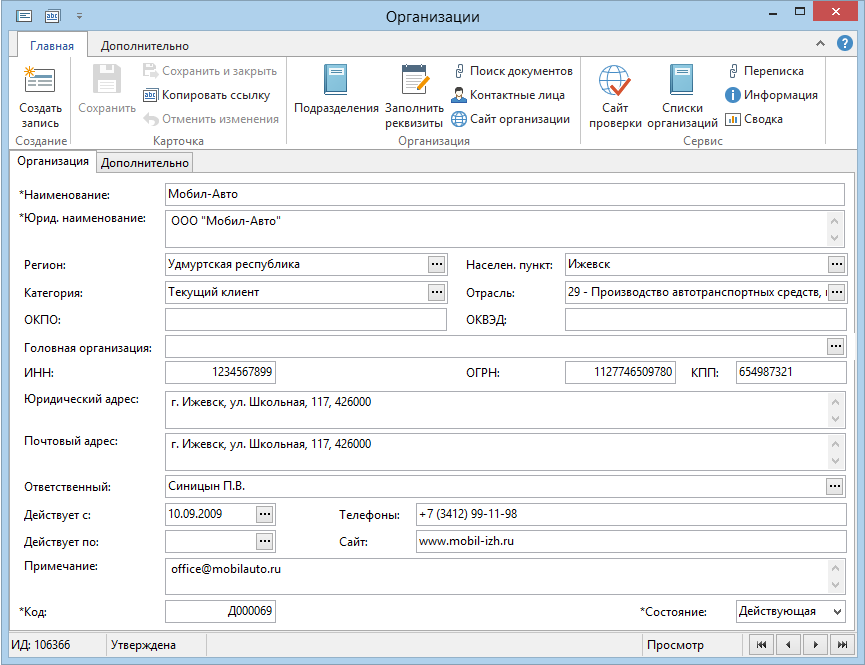Image resolution: width=865 pixels, height=665 pixels.
Task: Go to the last record
Action: point(842,645)
